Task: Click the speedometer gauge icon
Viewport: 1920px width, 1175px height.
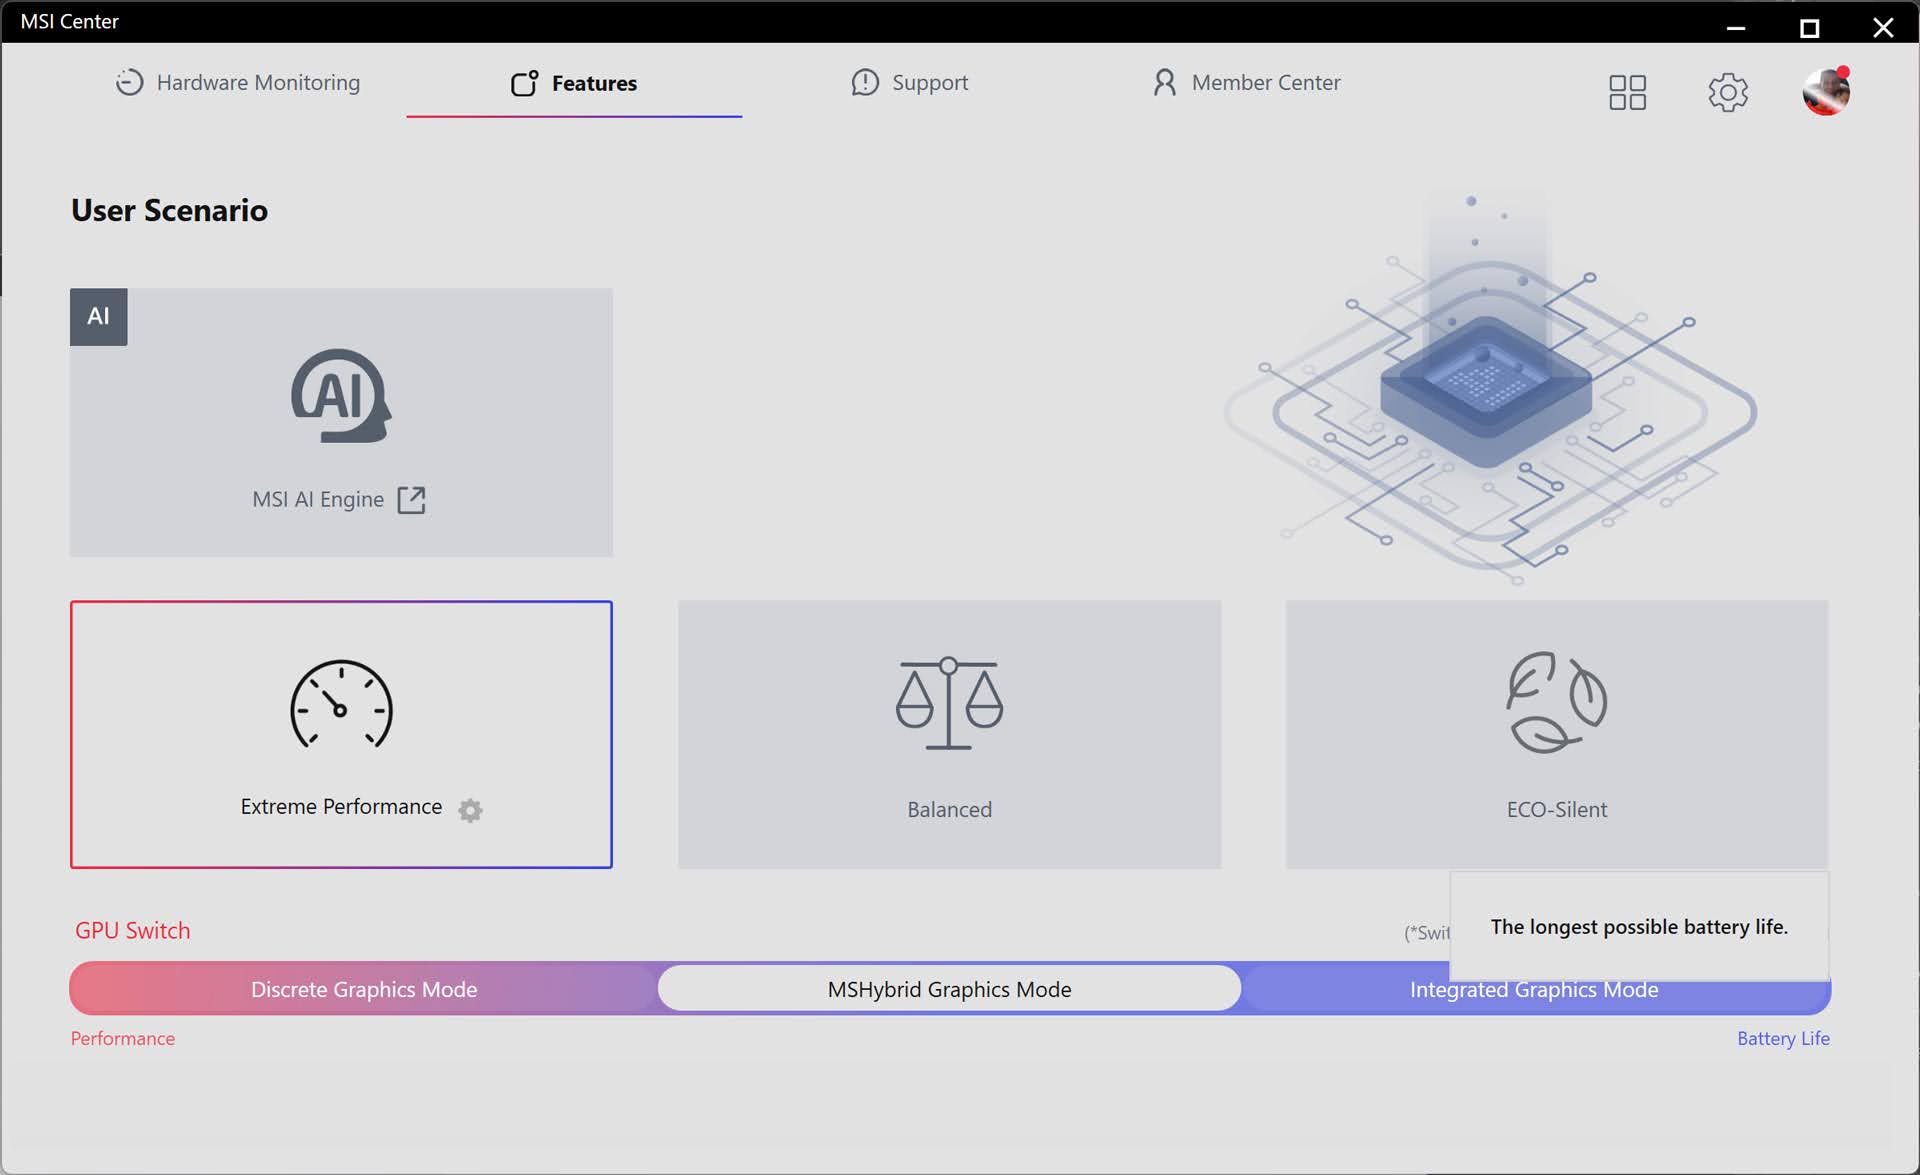Action: coord(341,703)
